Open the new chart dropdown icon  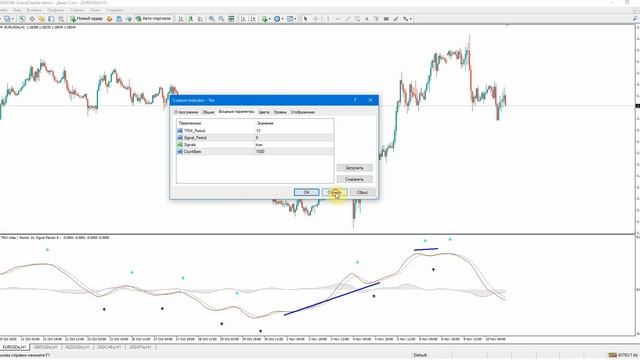point(8,19)
